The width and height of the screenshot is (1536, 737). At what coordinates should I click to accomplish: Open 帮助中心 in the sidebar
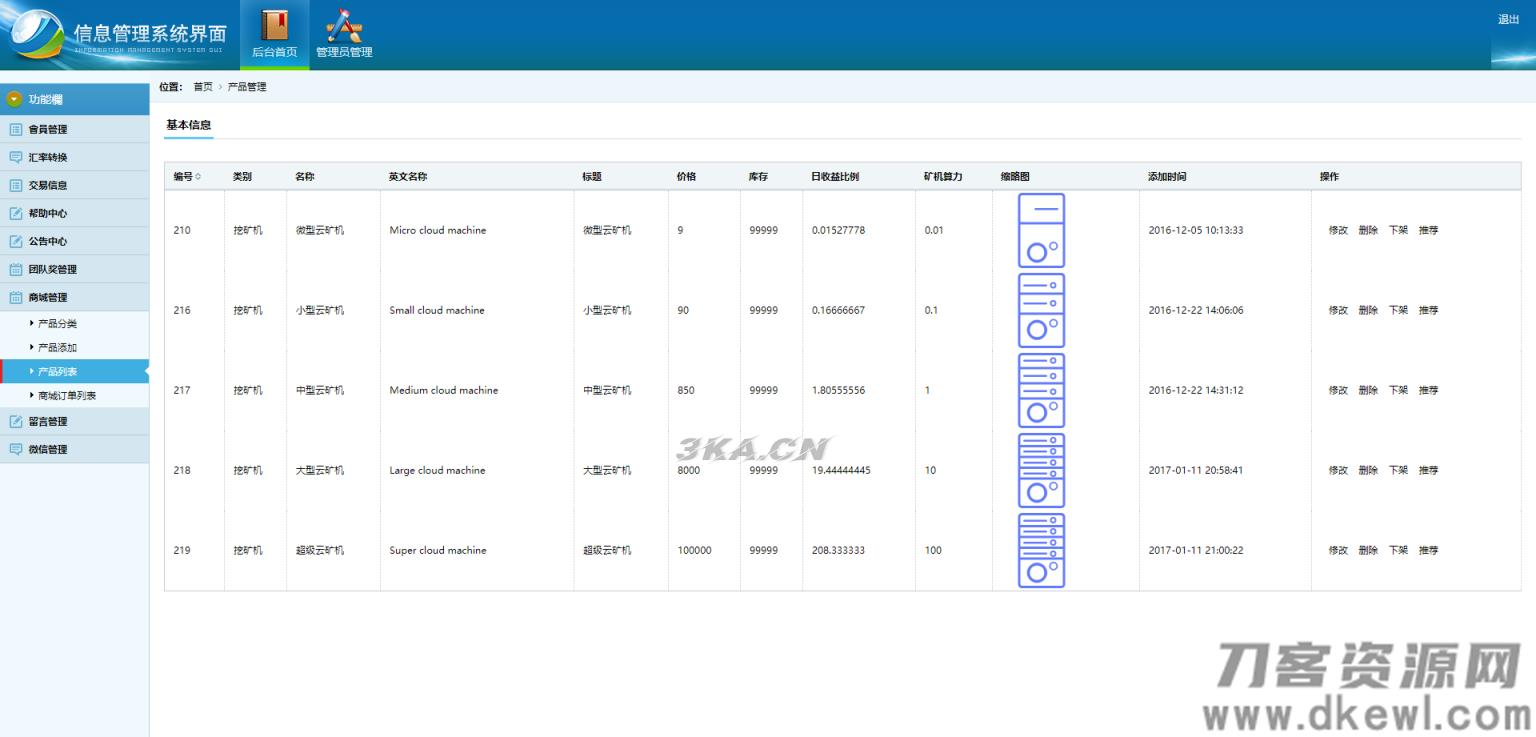pyautogui.click(x=74, y=213)
